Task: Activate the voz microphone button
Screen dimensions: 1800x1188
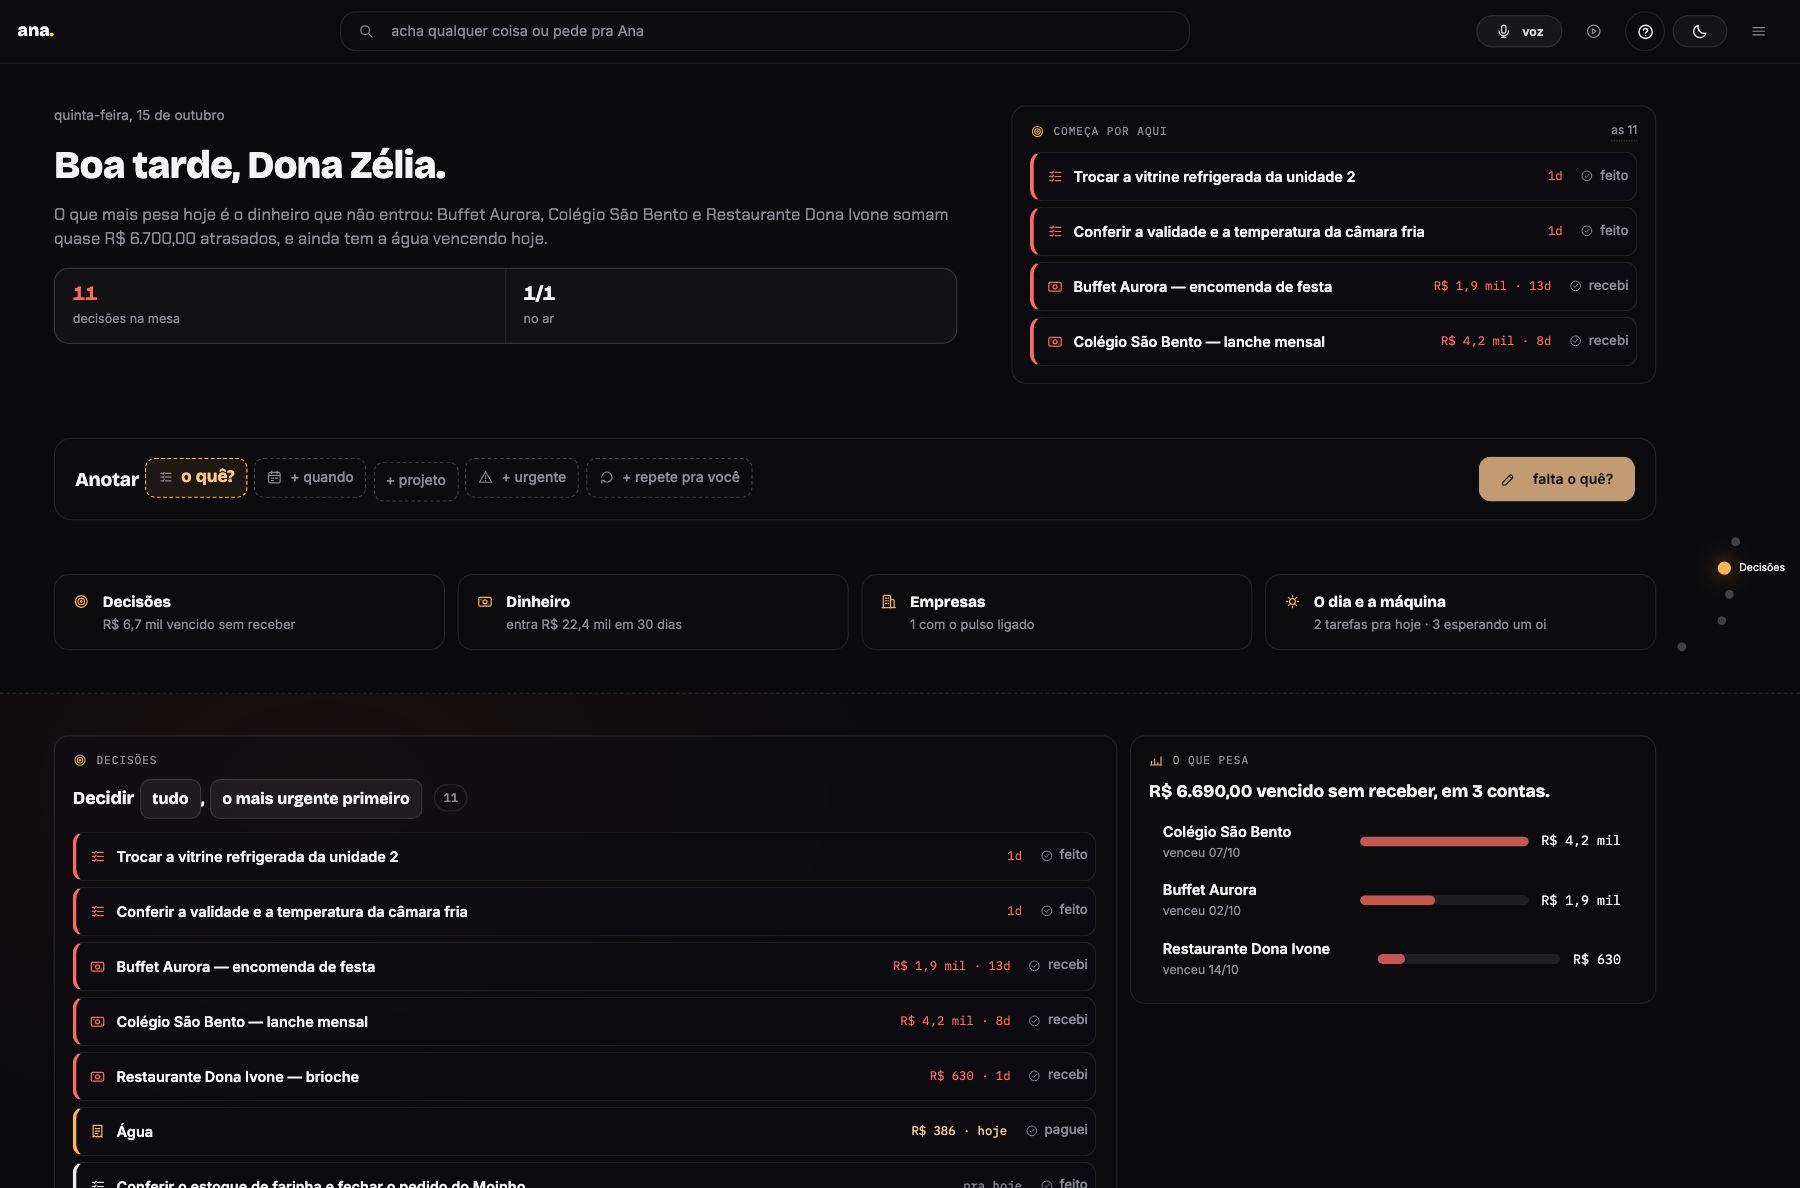Action: click(1519, 31)
